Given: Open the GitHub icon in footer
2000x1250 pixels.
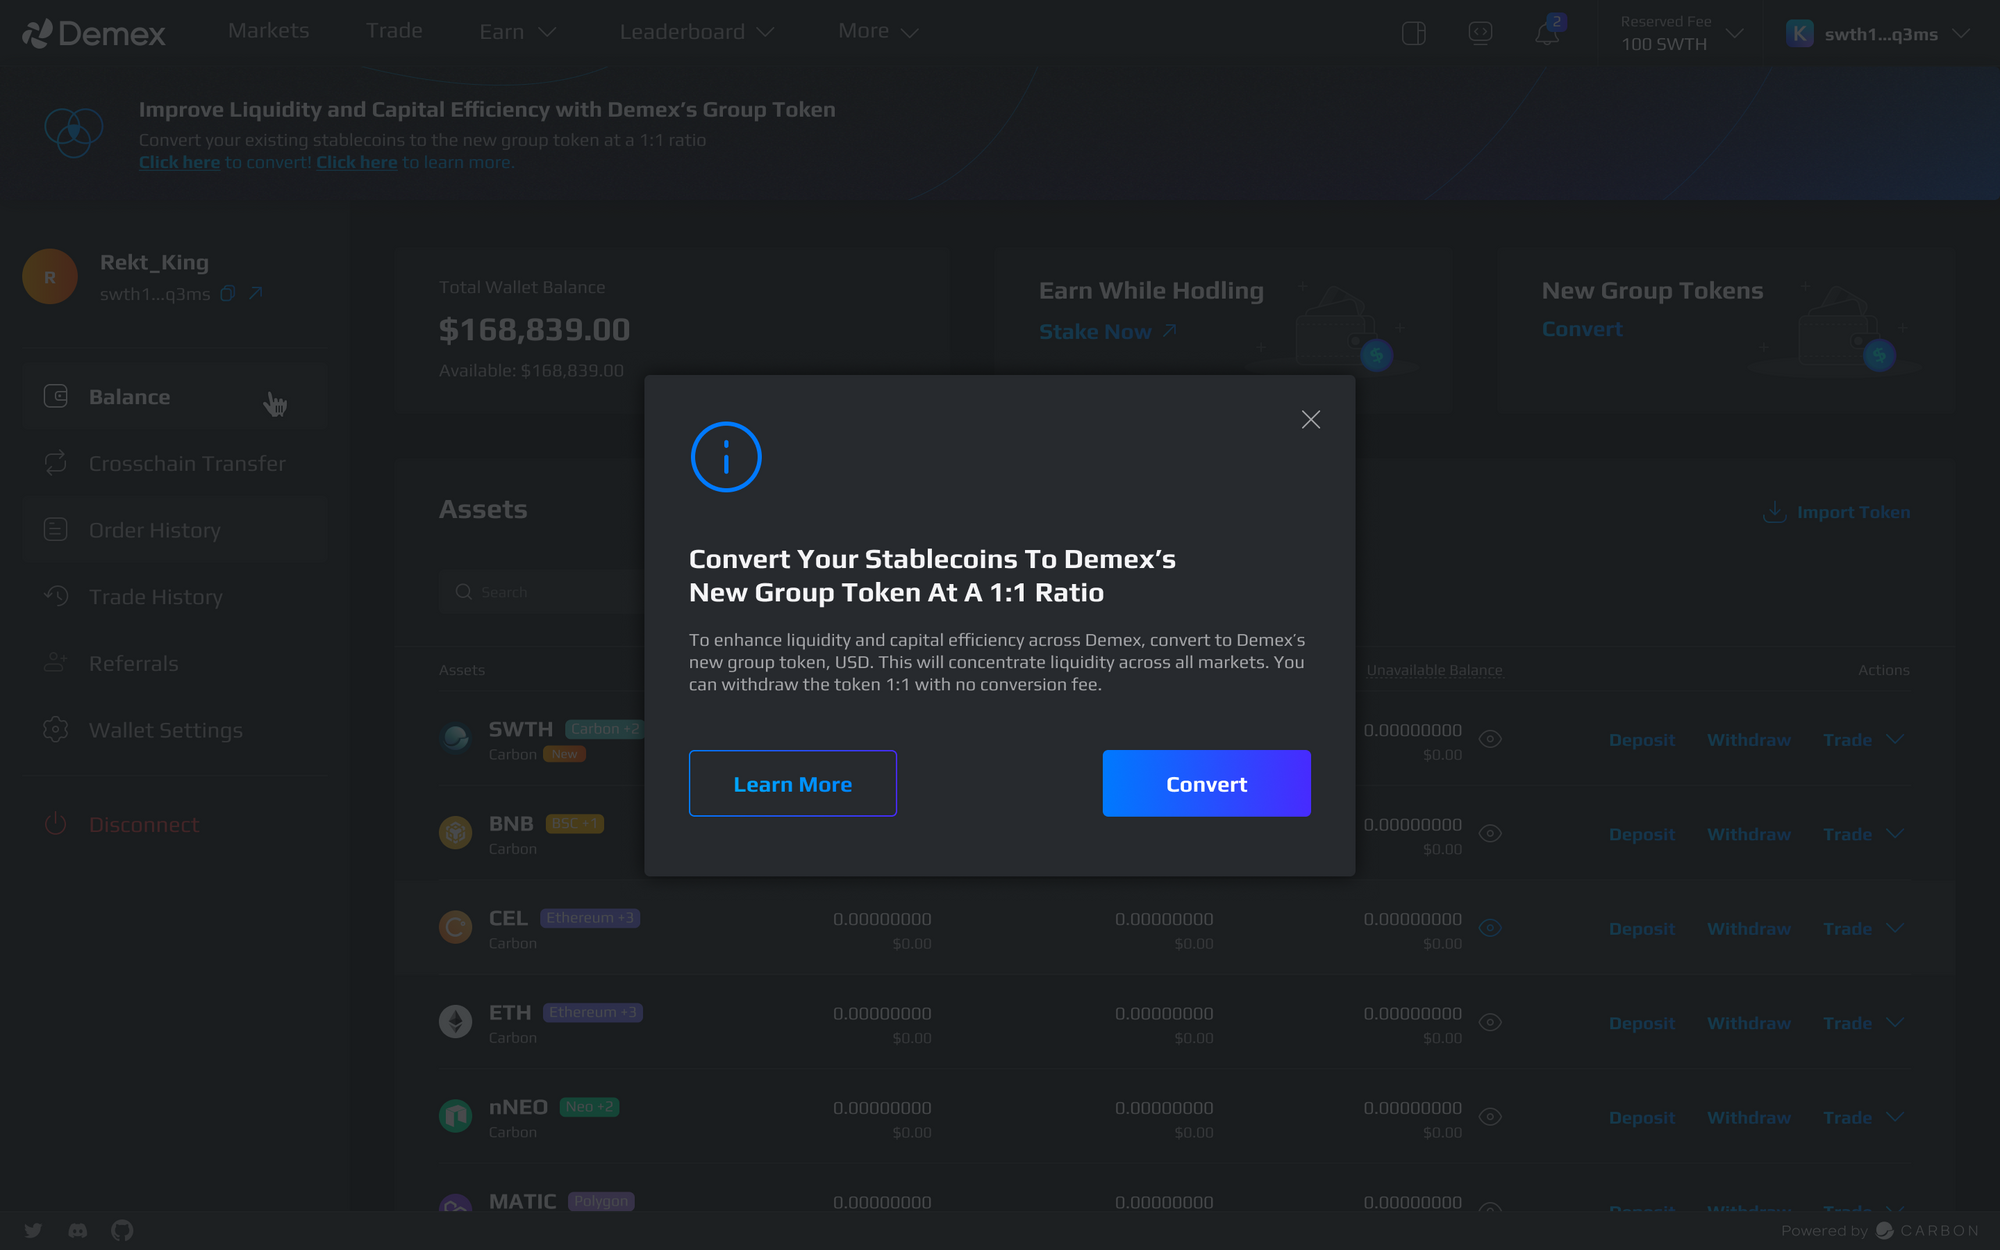Looking at the screenshot, I should click(x=122, y=1230).
